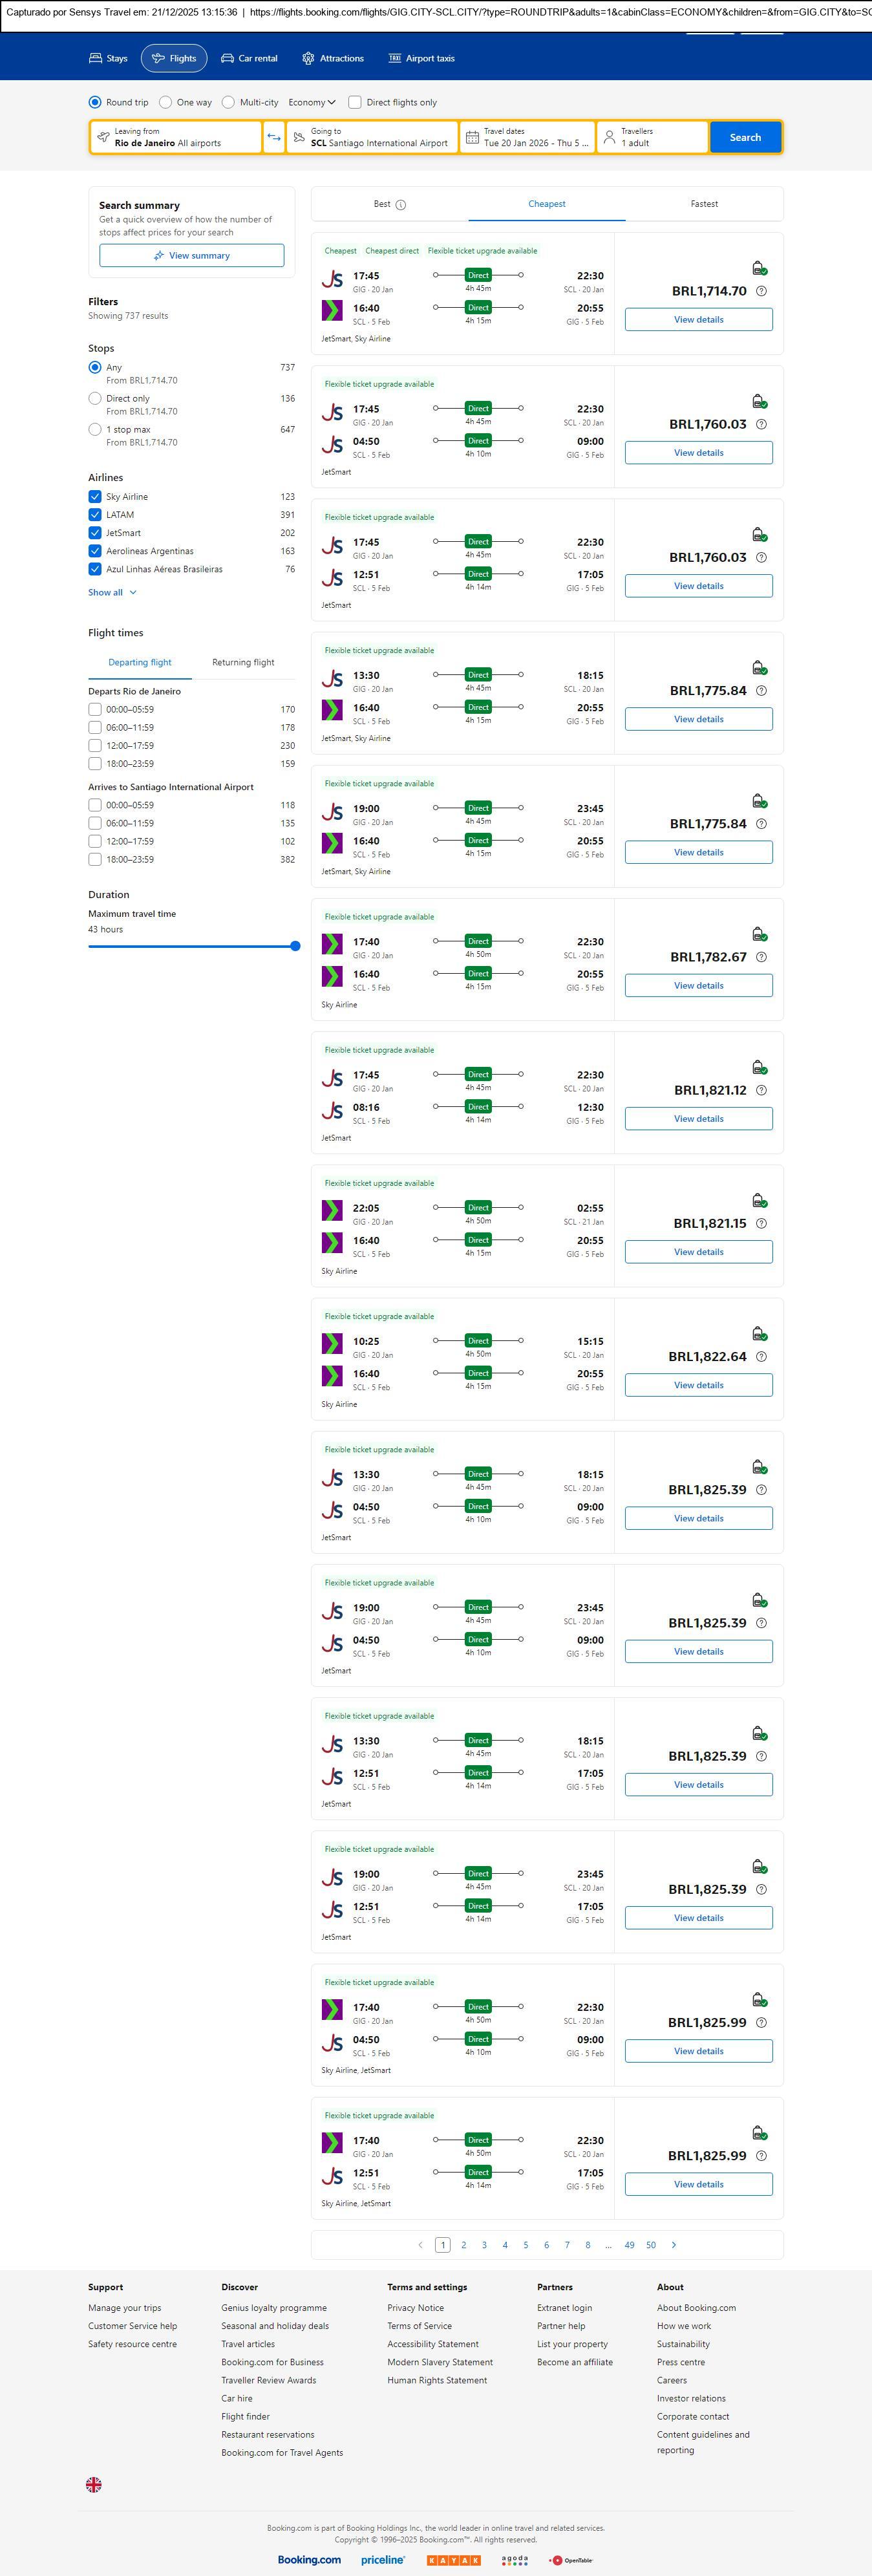
Task: Click the Maximum travel time slider handle
Action: [x=295, y=946]
